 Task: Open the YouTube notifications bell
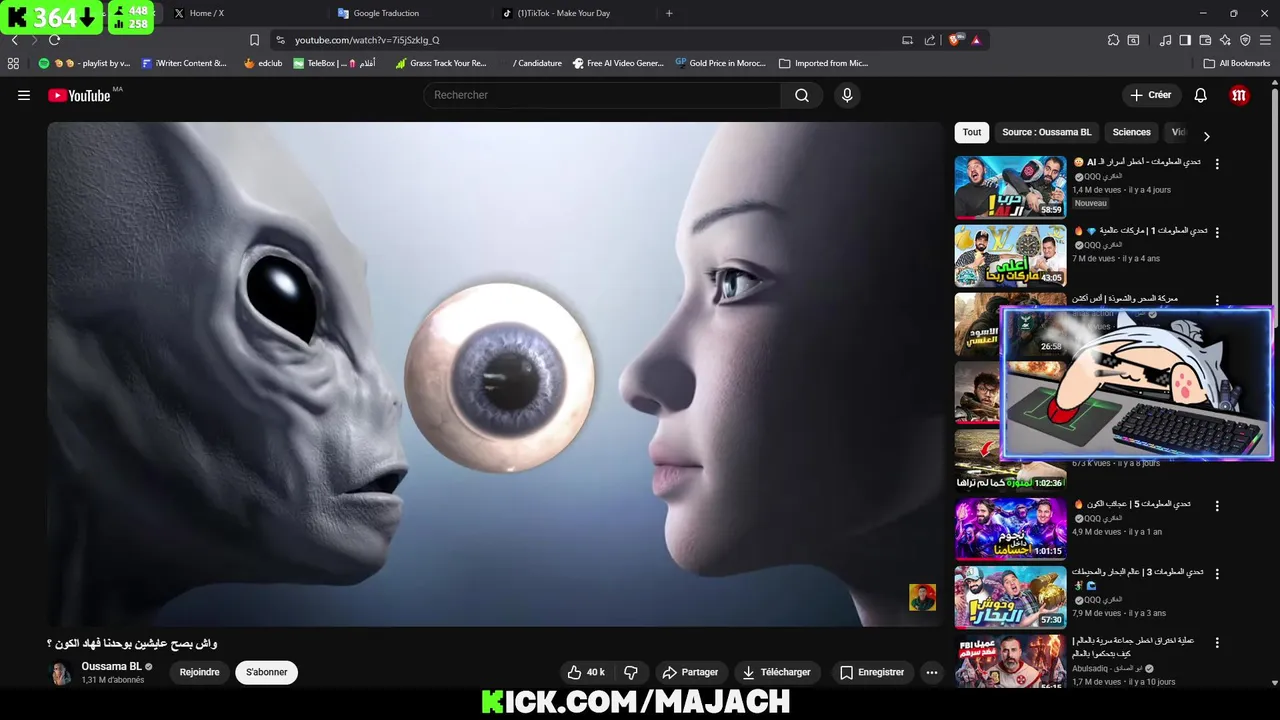[1201, 95]
